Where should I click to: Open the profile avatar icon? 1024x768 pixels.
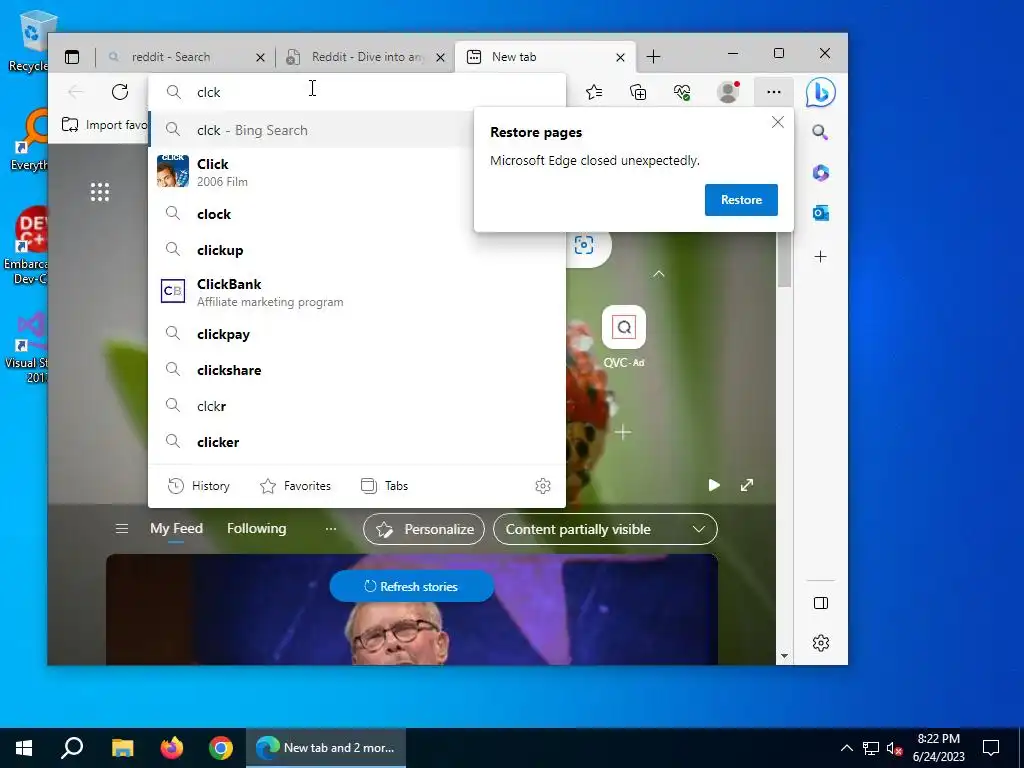(728, 92)
